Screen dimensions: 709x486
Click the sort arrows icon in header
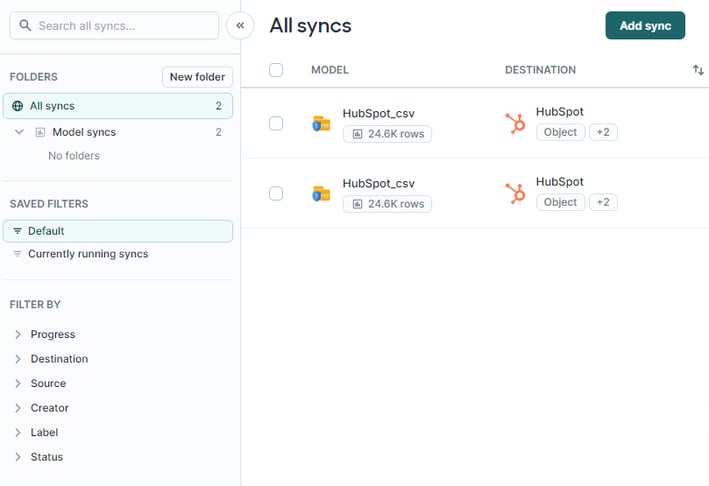698,70
